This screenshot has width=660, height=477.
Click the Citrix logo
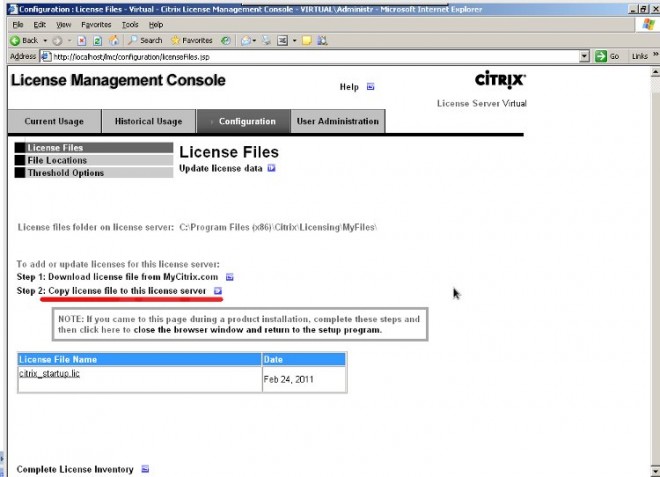click(500, 80)
